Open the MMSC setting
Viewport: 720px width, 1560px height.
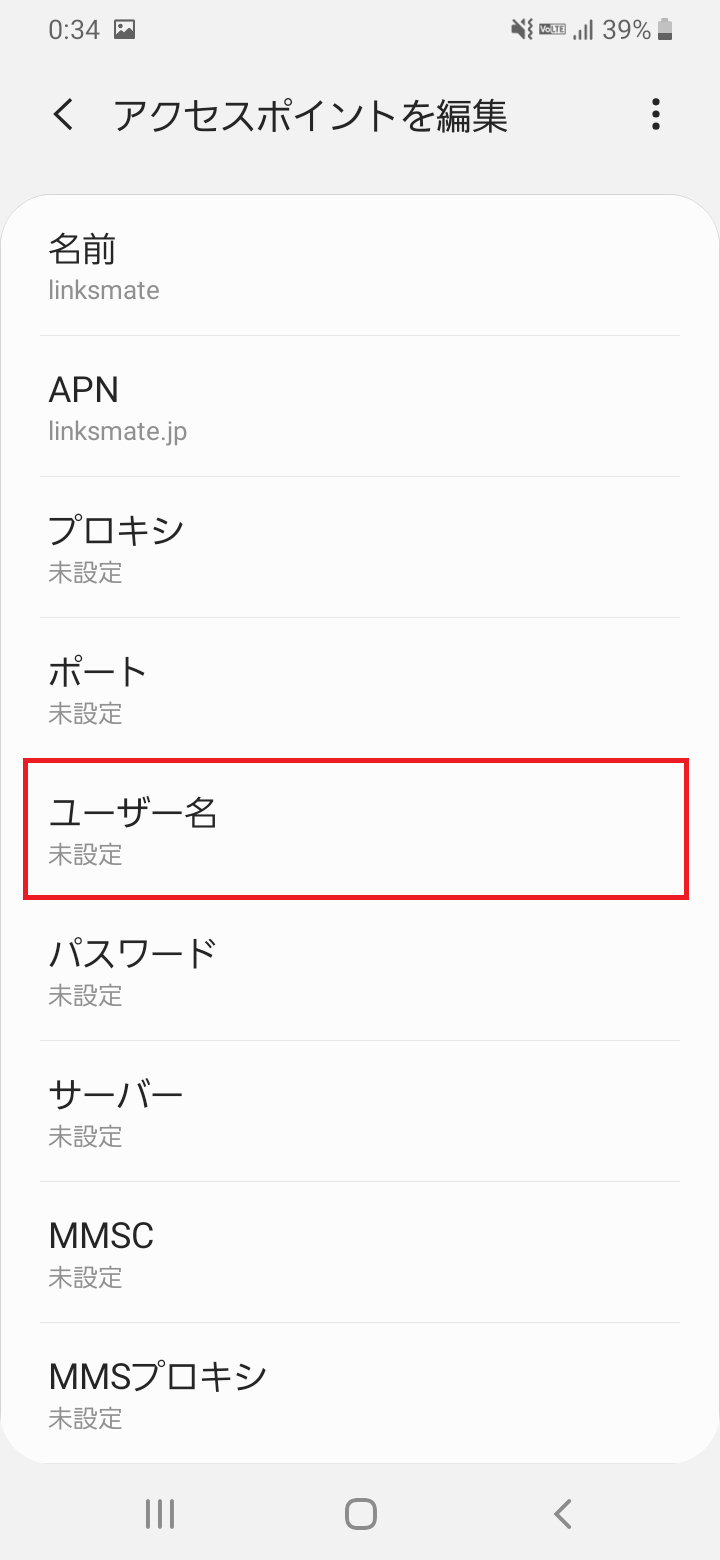[360, 1252]
